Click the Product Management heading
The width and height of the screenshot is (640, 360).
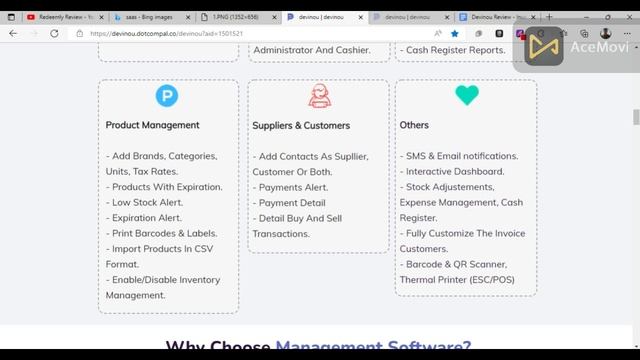(152, 125)
